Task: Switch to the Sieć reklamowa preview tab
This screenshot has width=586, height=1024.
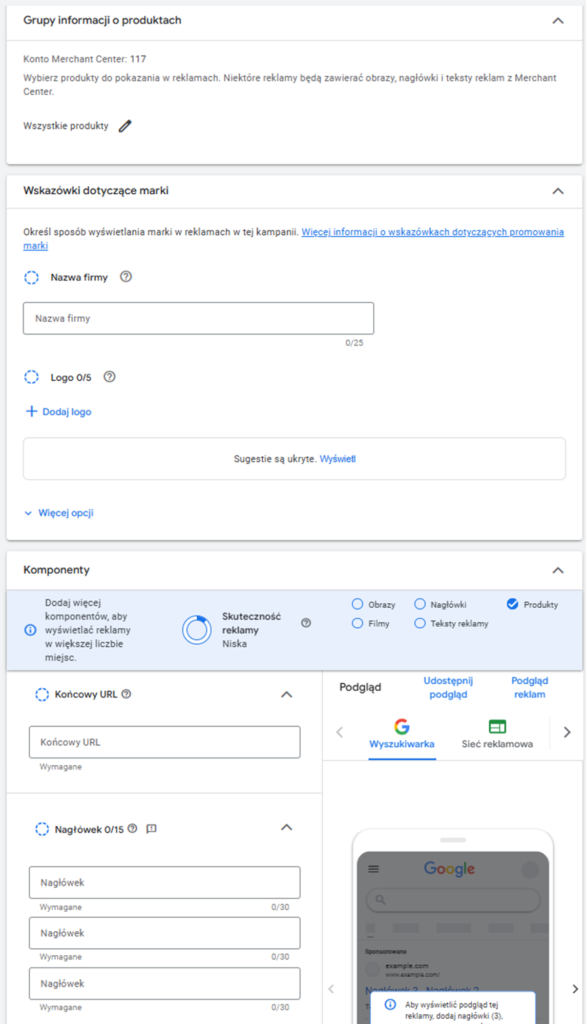Action: click(497, 735)
